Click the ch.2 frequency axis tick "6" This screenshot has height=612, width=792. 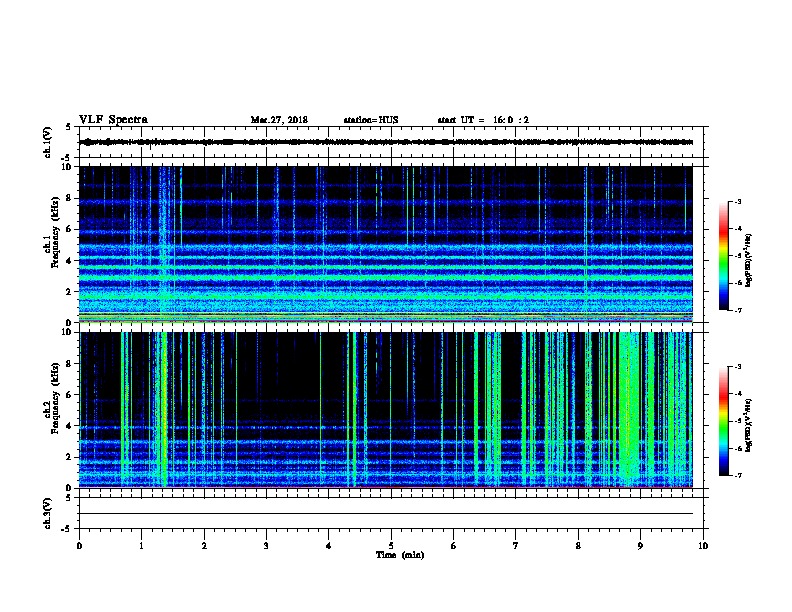70,394
